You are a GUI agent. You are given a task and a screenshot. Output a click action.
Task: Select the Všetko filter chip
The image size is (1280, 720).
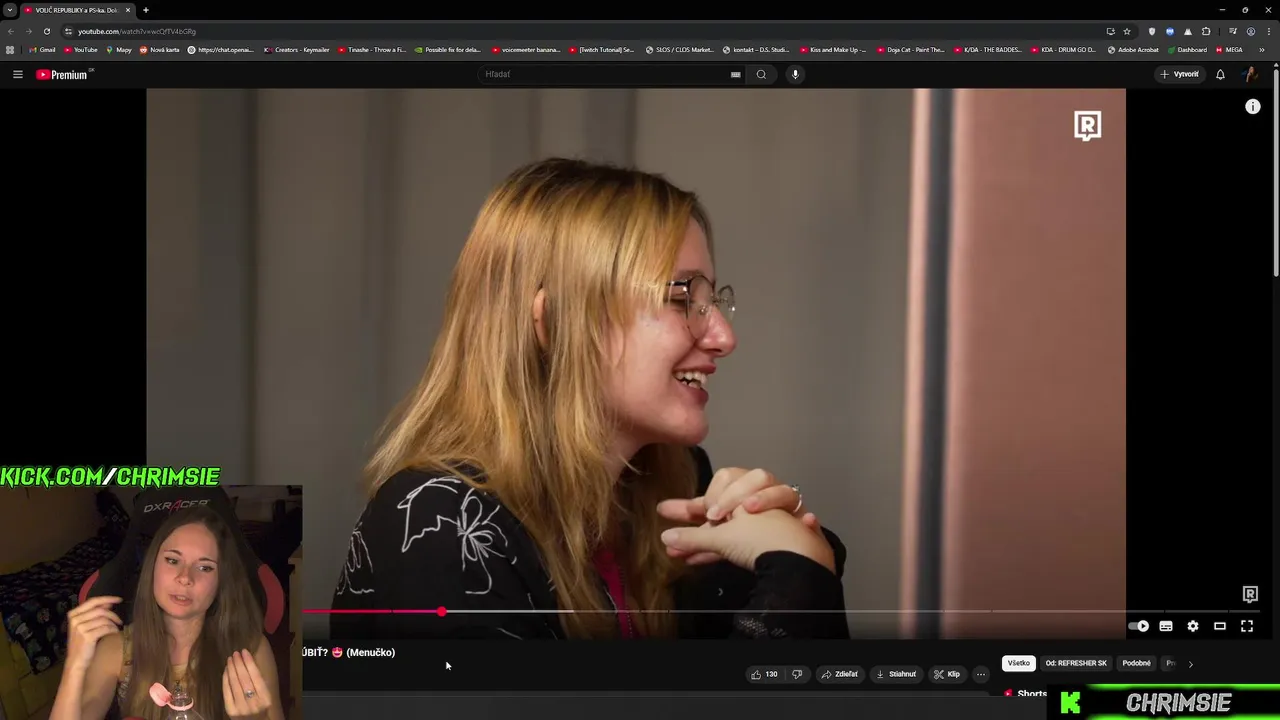coord(1018,663)
